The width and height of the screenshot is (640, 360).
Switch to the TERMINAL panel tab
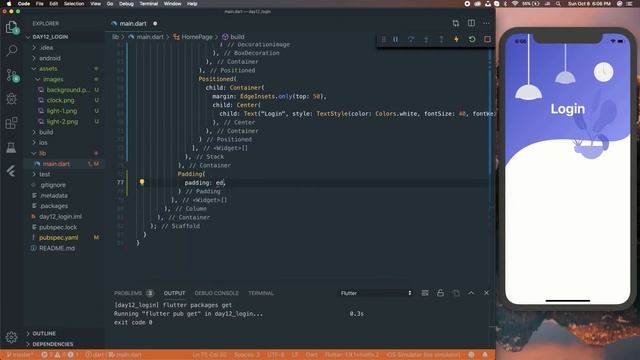261,293
